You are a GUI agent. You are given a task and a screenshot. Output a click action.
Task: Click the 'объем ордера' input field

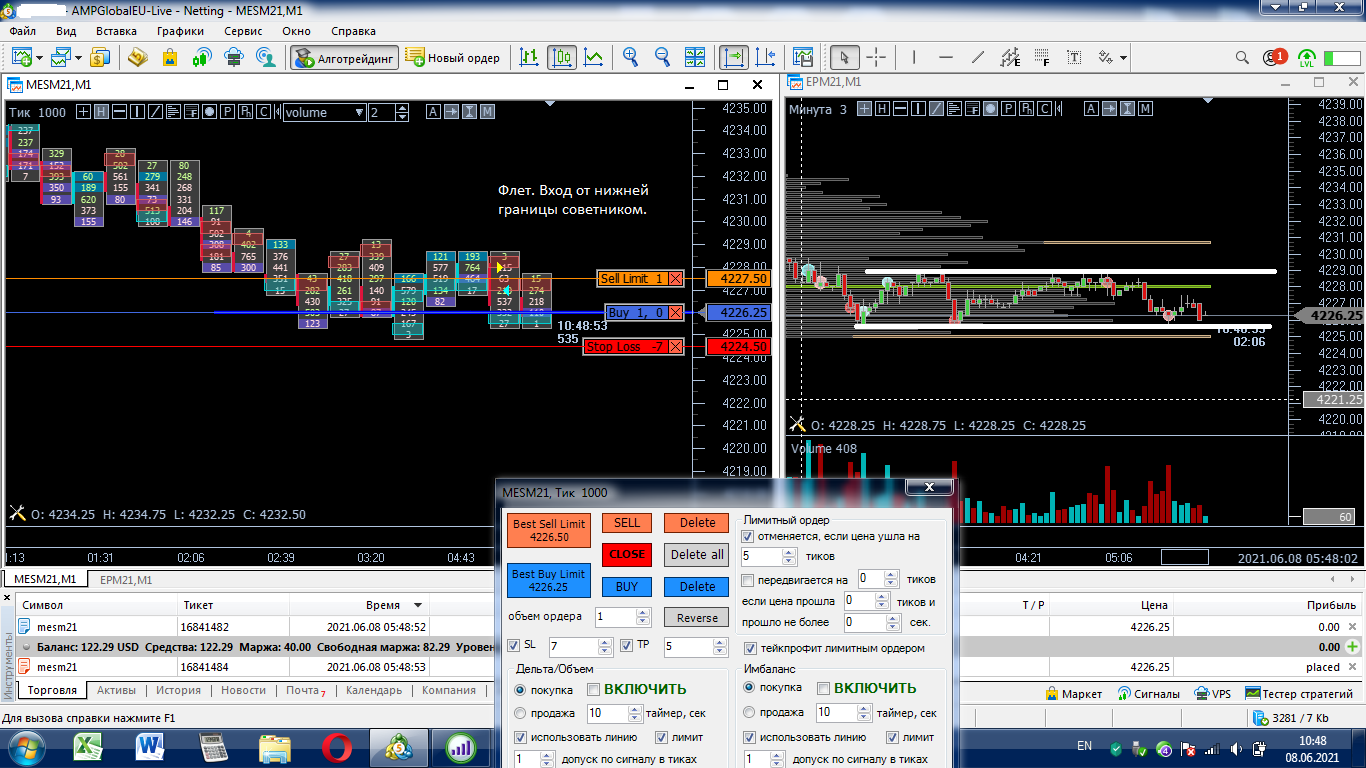(x=616, y=617)
